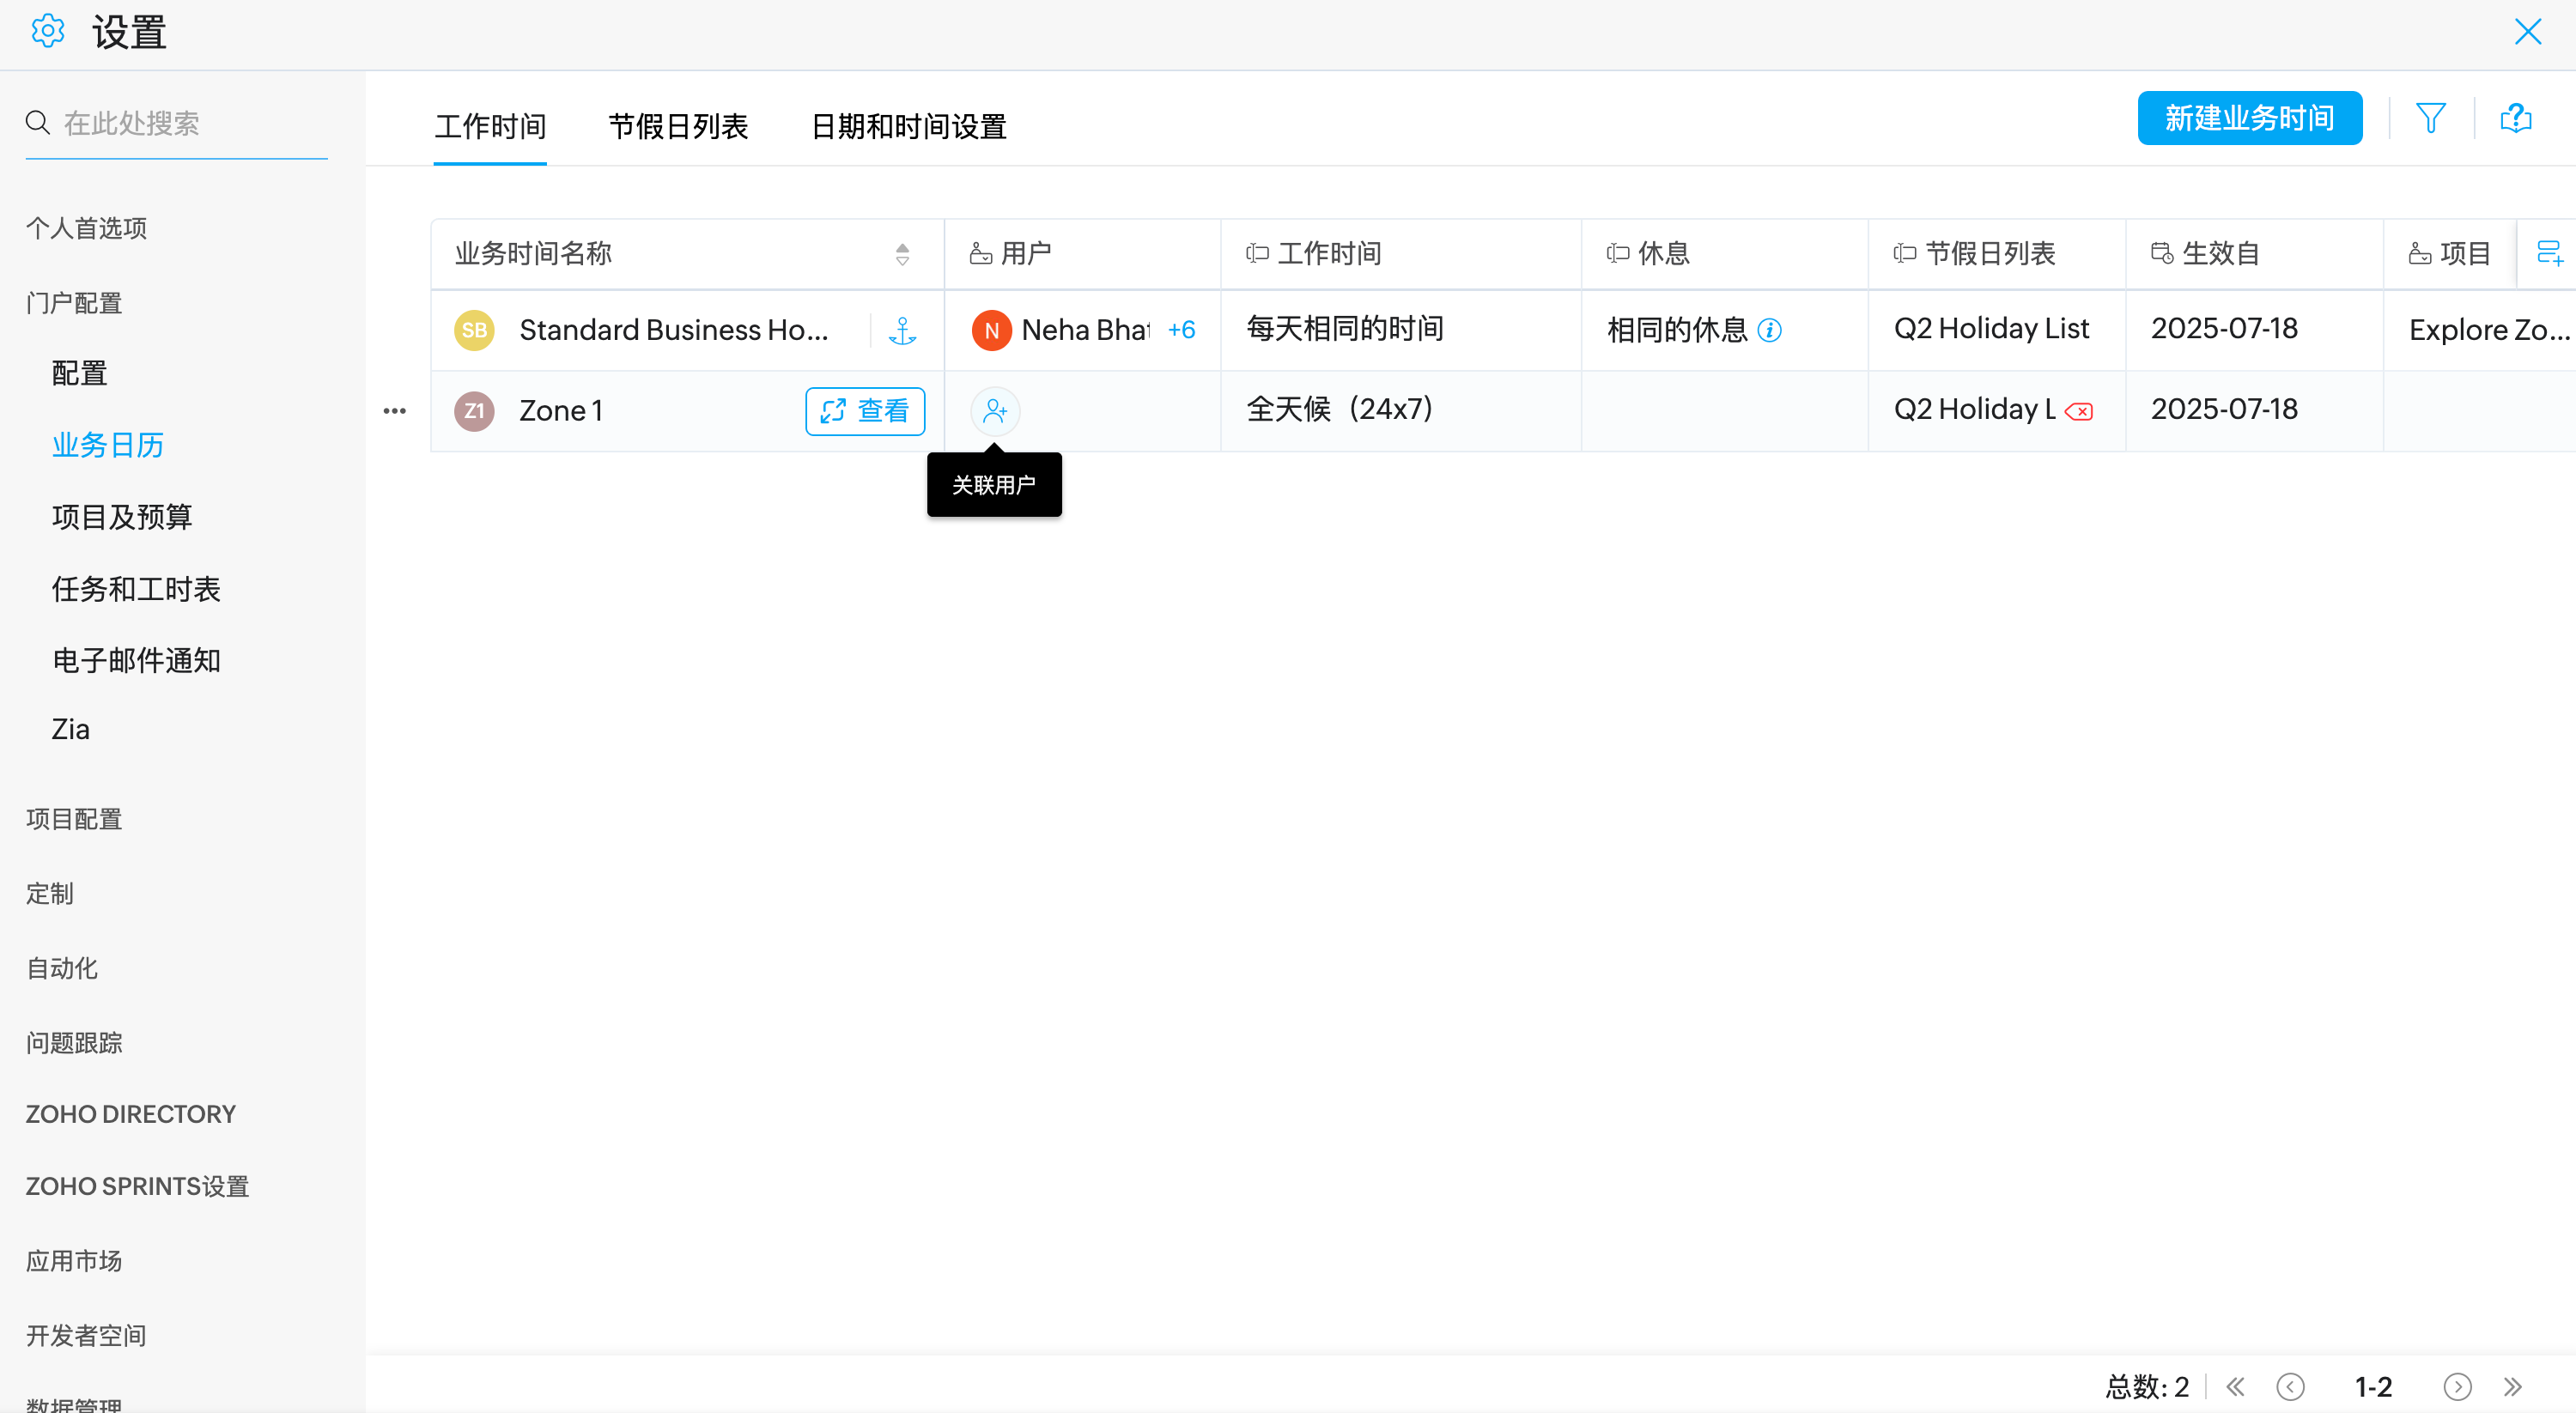Click the filter funnel icon
This screenshot has height=1413, width=2576.
(2430, 118)
